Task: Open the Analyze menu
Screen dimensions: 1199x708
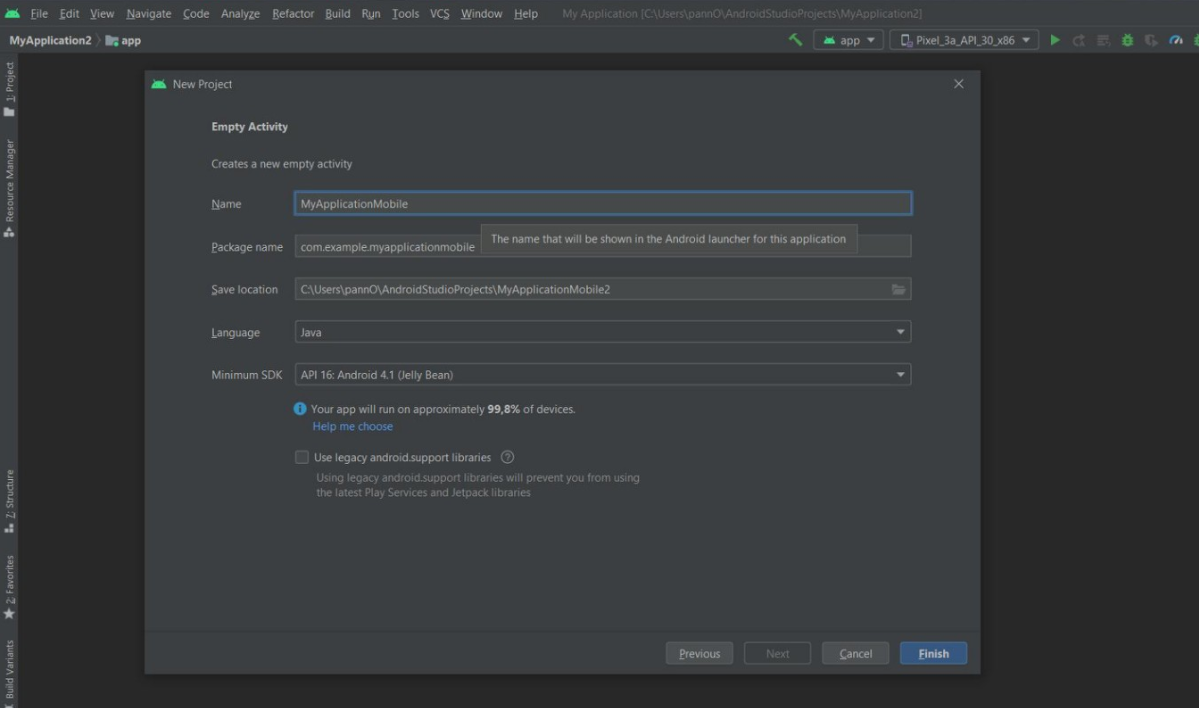Action: point(240,13)
